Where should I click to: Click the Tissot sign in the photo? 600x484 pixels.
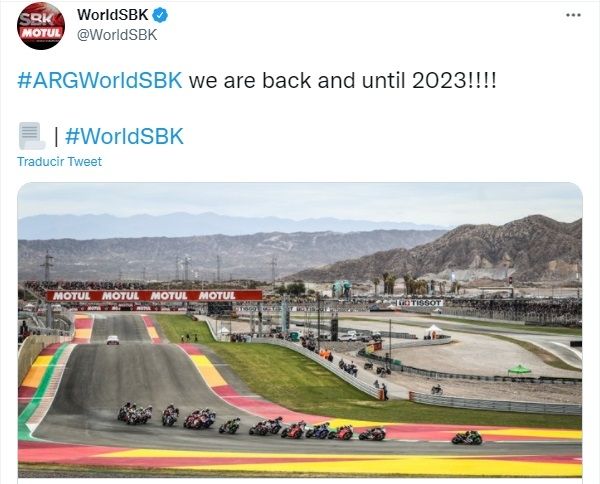[419, 303]
